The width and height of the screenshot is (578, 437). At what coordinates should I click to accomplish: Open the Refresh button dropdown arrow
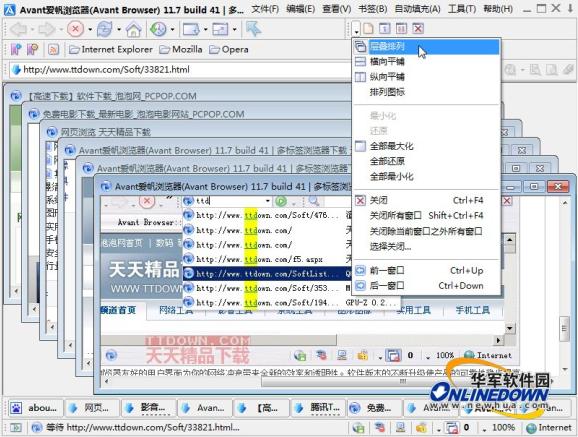119,29
